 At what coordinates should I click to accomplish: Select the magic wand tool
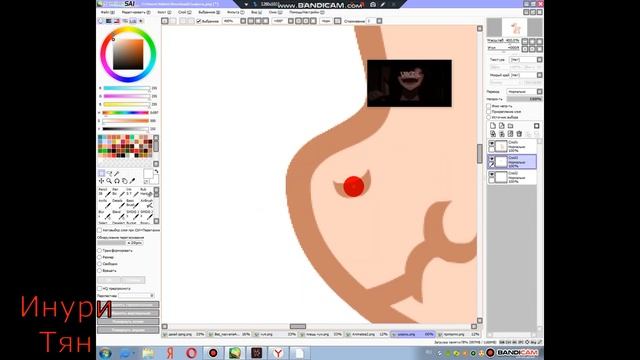[x=117, y=173]
